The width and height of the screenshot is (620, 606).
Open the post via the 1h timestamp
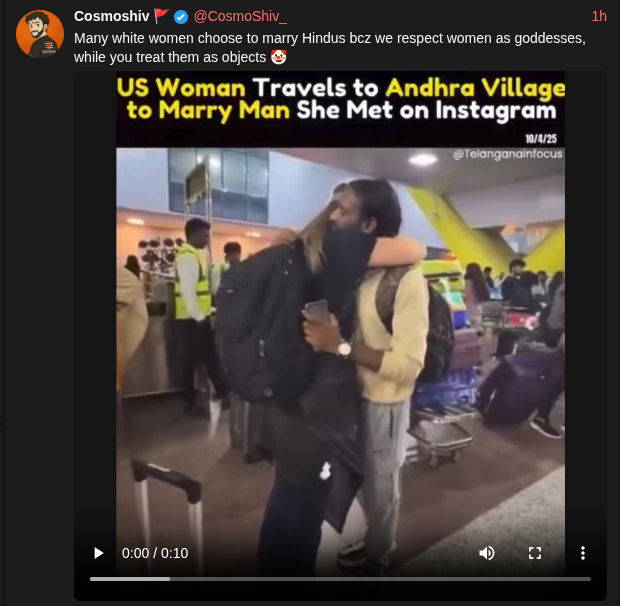(x=599, y=16)
